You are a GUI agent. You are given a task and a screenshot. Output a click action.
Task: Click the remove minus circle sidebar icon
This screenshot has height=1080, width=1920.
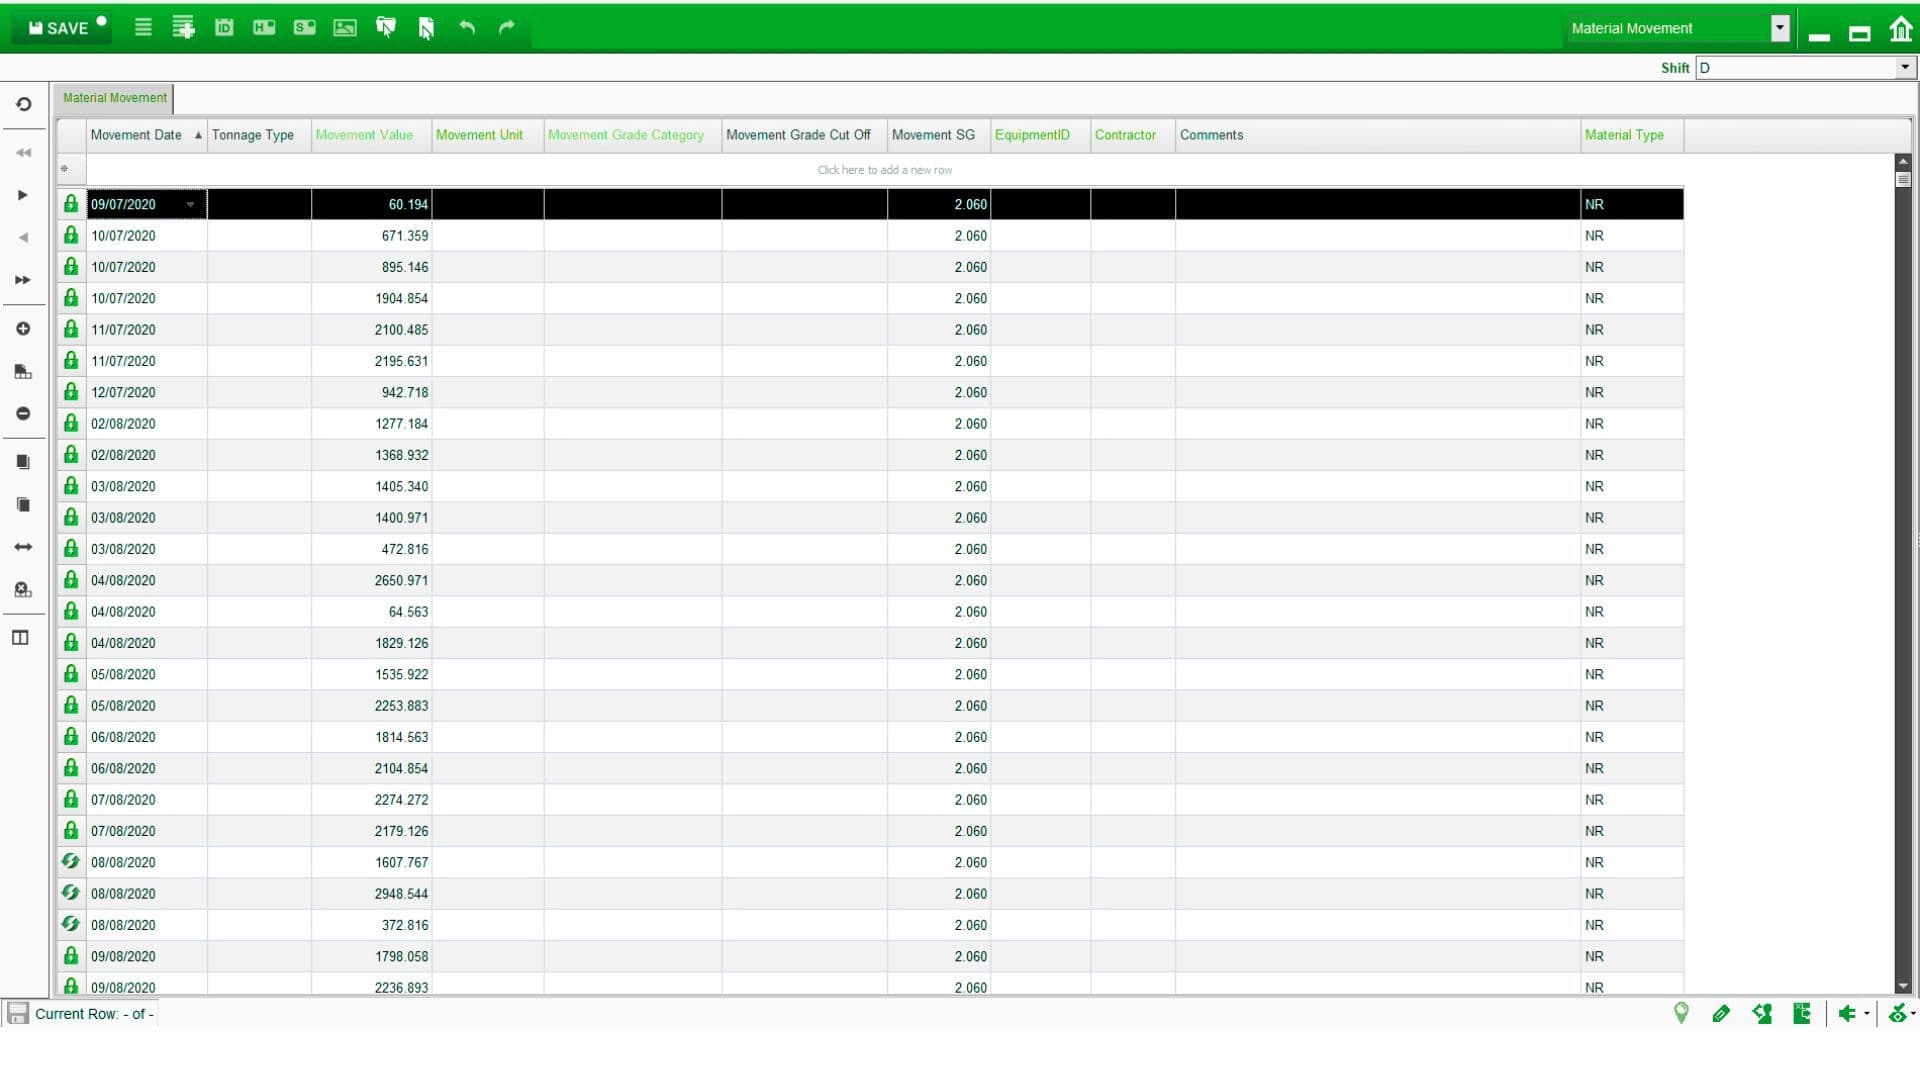[x=23, y=414]
